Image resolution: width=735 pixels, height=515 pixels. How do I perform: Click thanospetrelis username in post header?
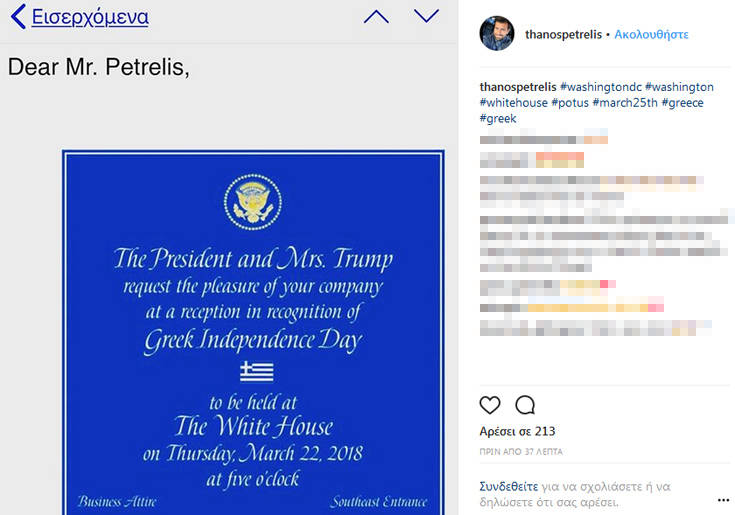coord(563,34)
